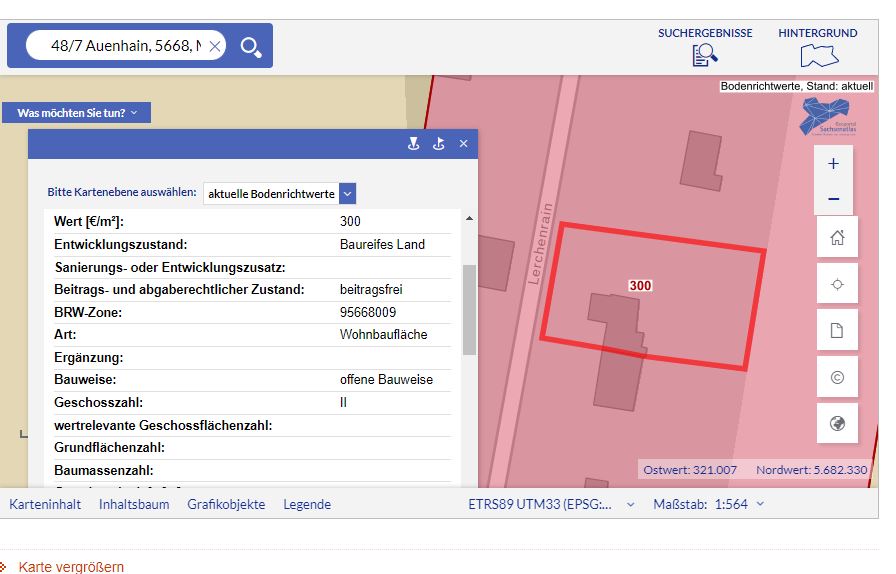Click 'Karte vergrößern' link

(71, 567)
